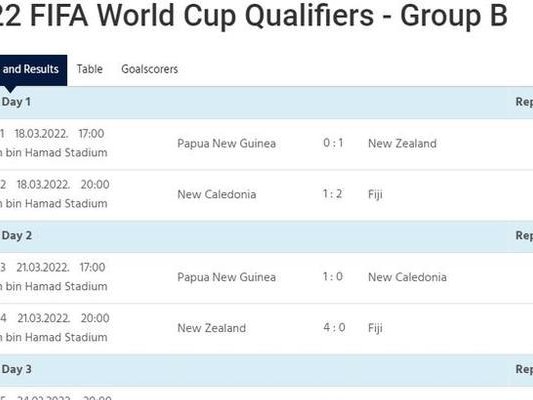This screenshot has width=533, height=400.
Task: Open the 1 : 0 score result
Action: [332, 277]
